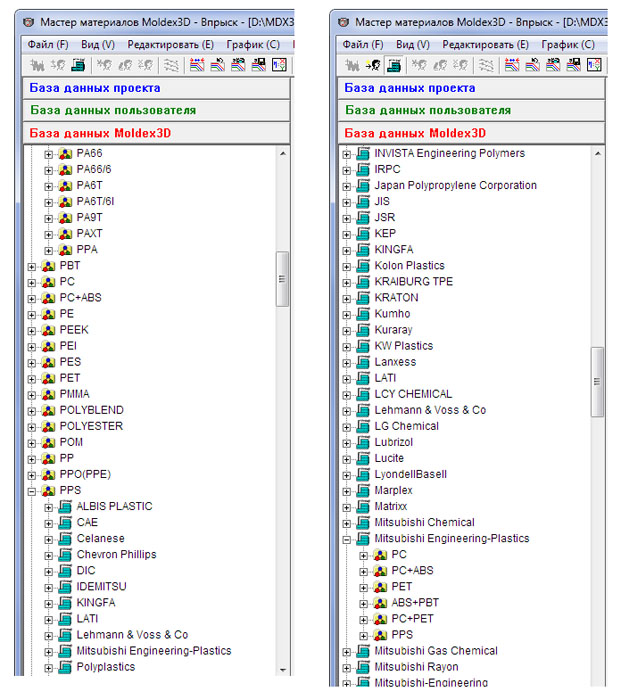
Task: Click the producer icon beside Lanxess
Action: coord(363,362)
